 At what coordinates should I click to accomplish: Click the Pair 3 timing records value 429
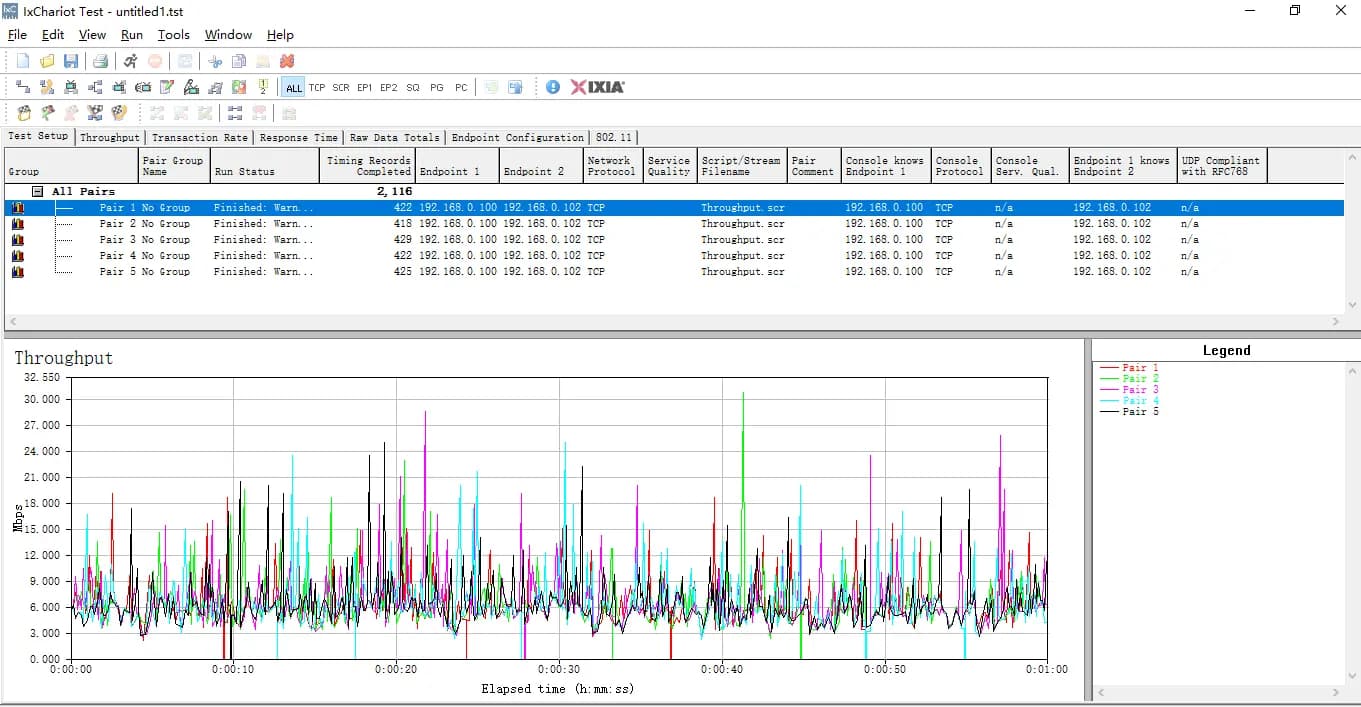401,240
